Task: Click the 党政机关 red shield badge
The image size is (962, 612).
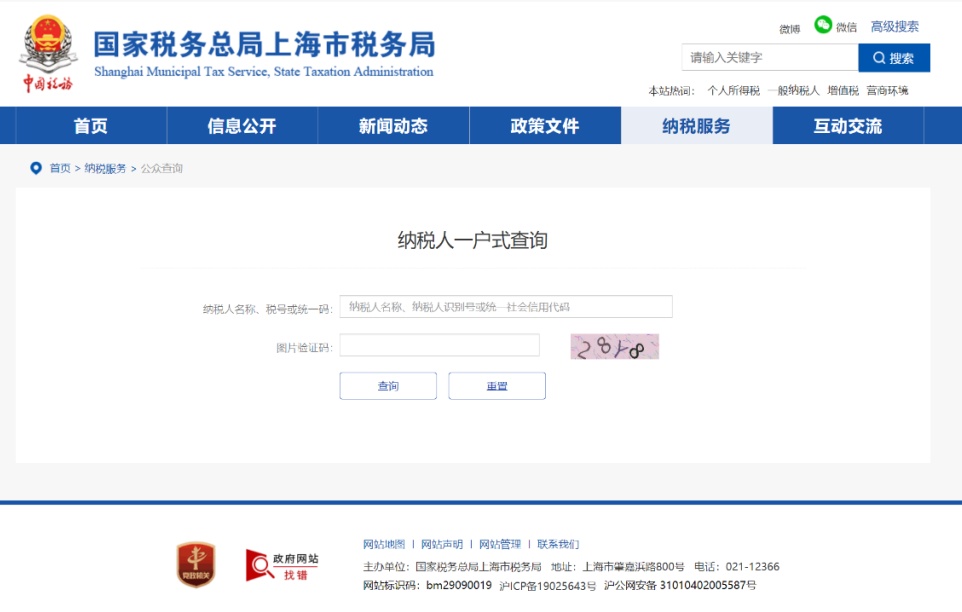Action: (196, 565)
